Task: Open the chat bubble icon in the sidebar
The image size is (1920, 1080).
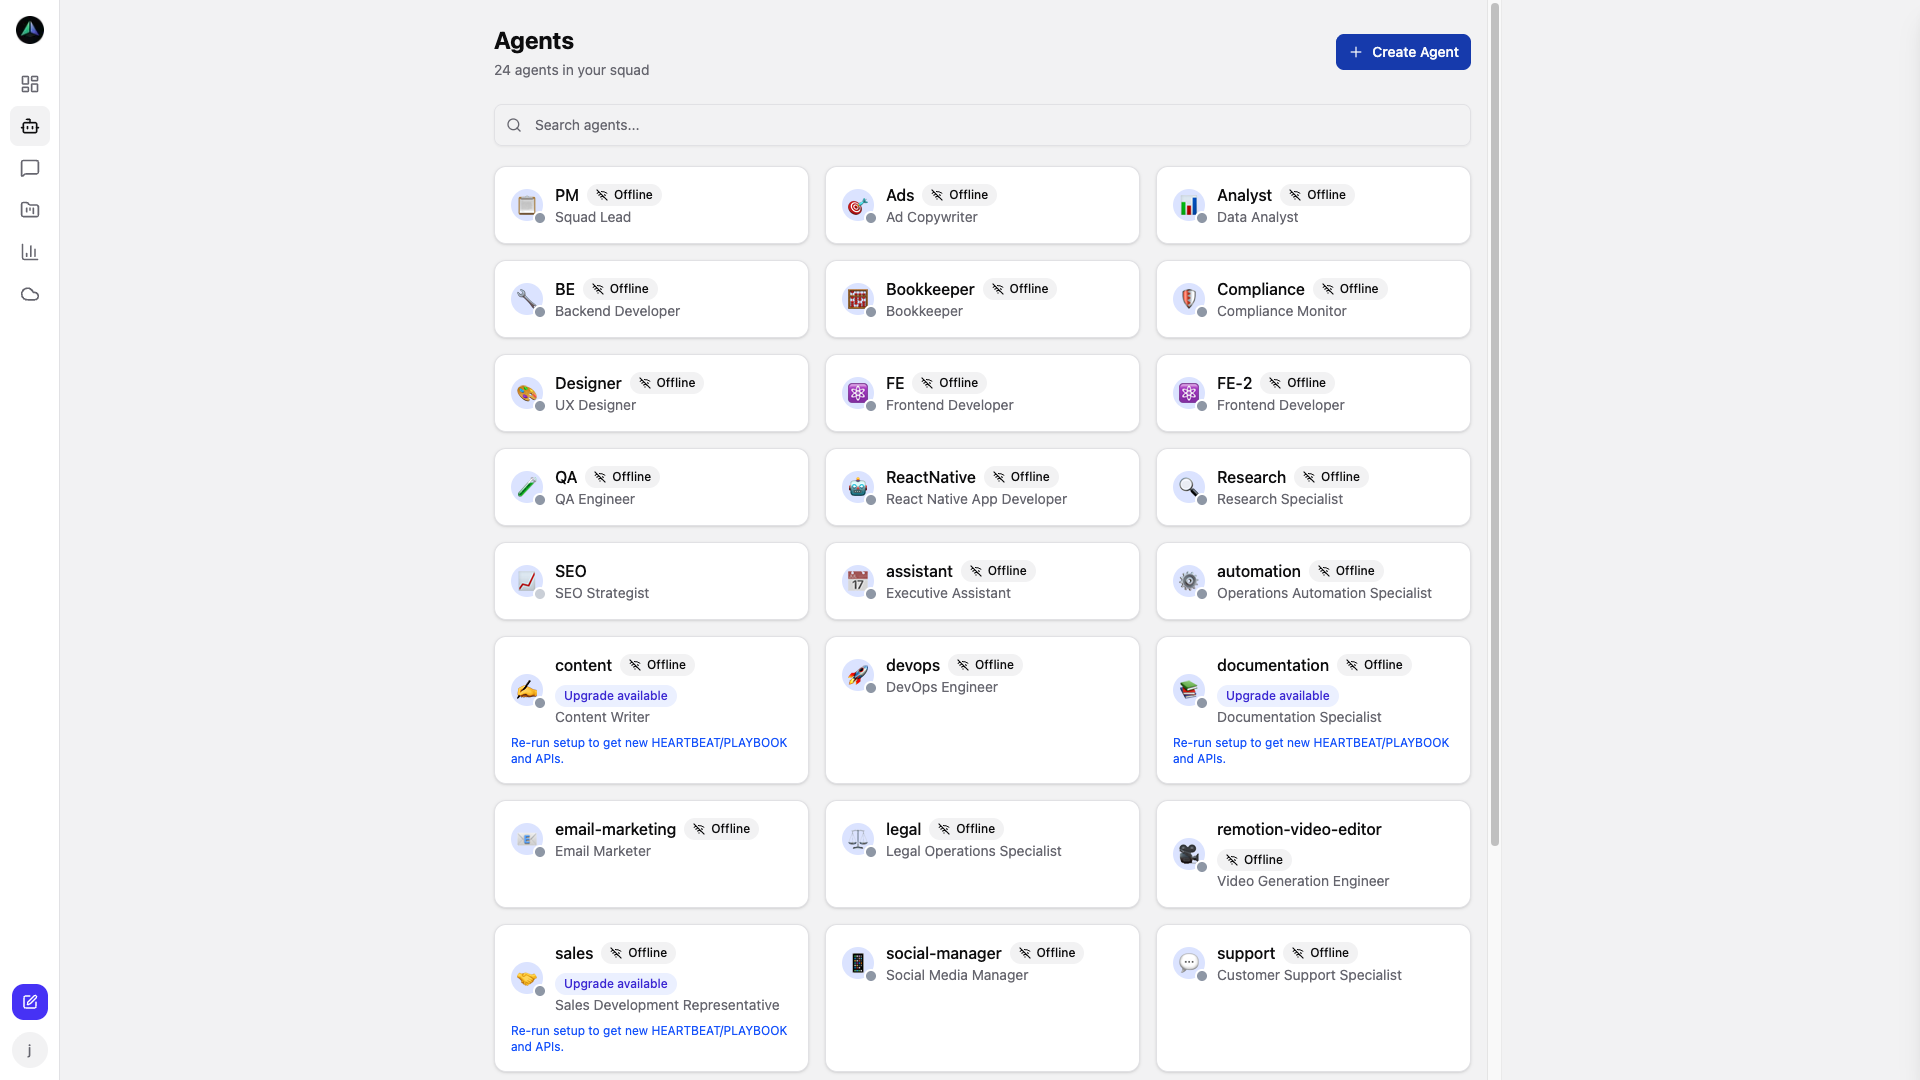Action: coord(29,168)
